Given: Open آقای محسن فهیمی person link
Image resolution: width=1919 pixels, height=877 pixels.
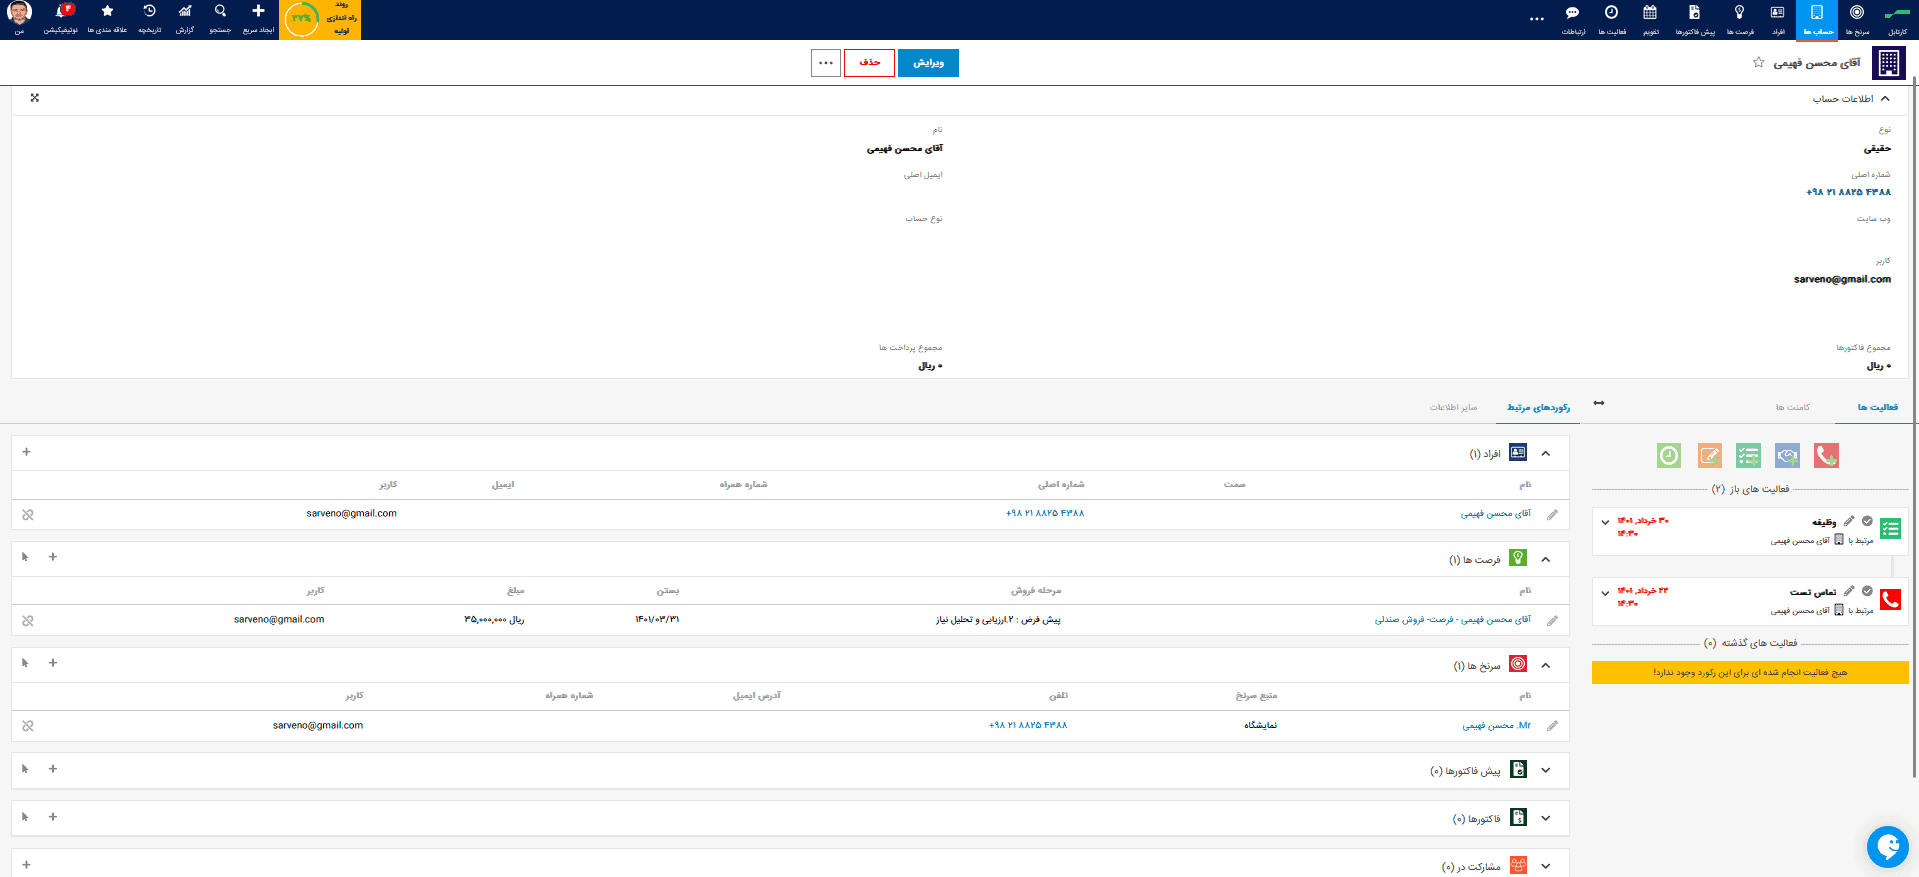Looking at the screenshot, I should [1495, 514].
